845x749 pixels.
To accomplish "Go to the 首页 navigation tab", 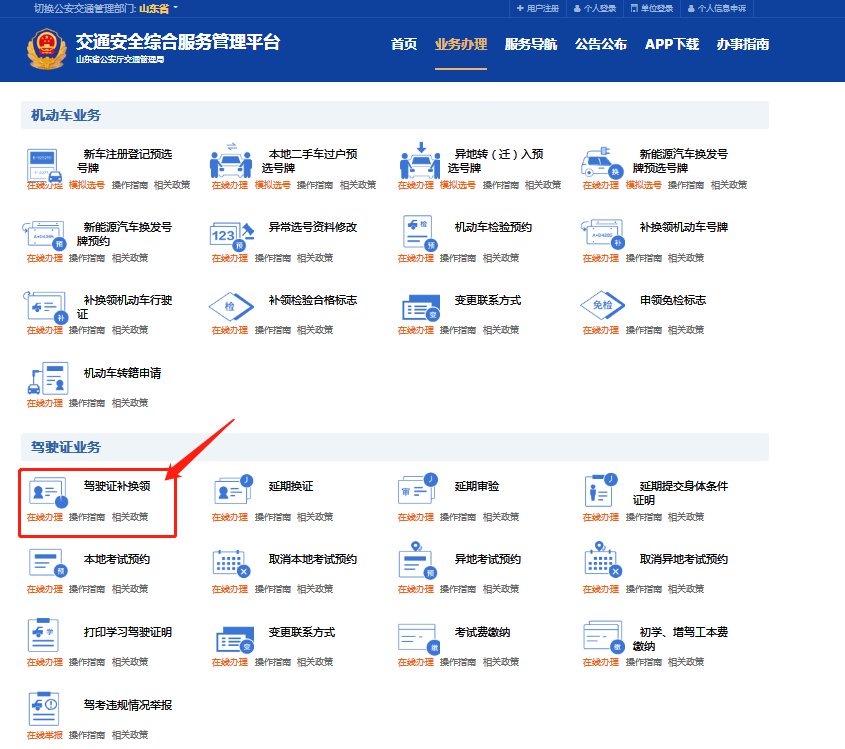I will [x=403, y=44].
